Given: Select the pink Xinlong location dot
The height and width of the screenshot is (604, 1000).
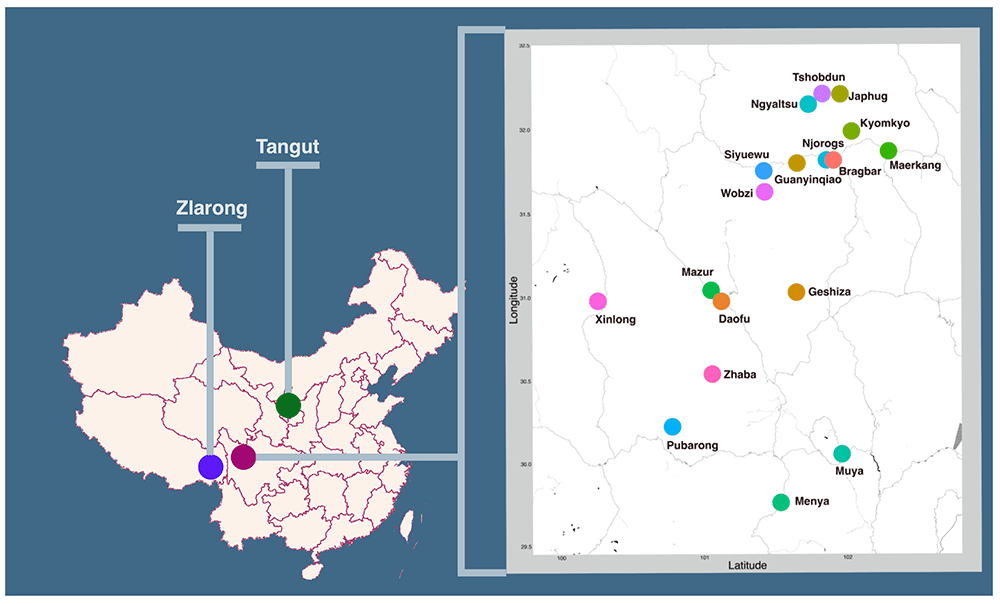Looking at the screenshot, I should coord(598,301).
